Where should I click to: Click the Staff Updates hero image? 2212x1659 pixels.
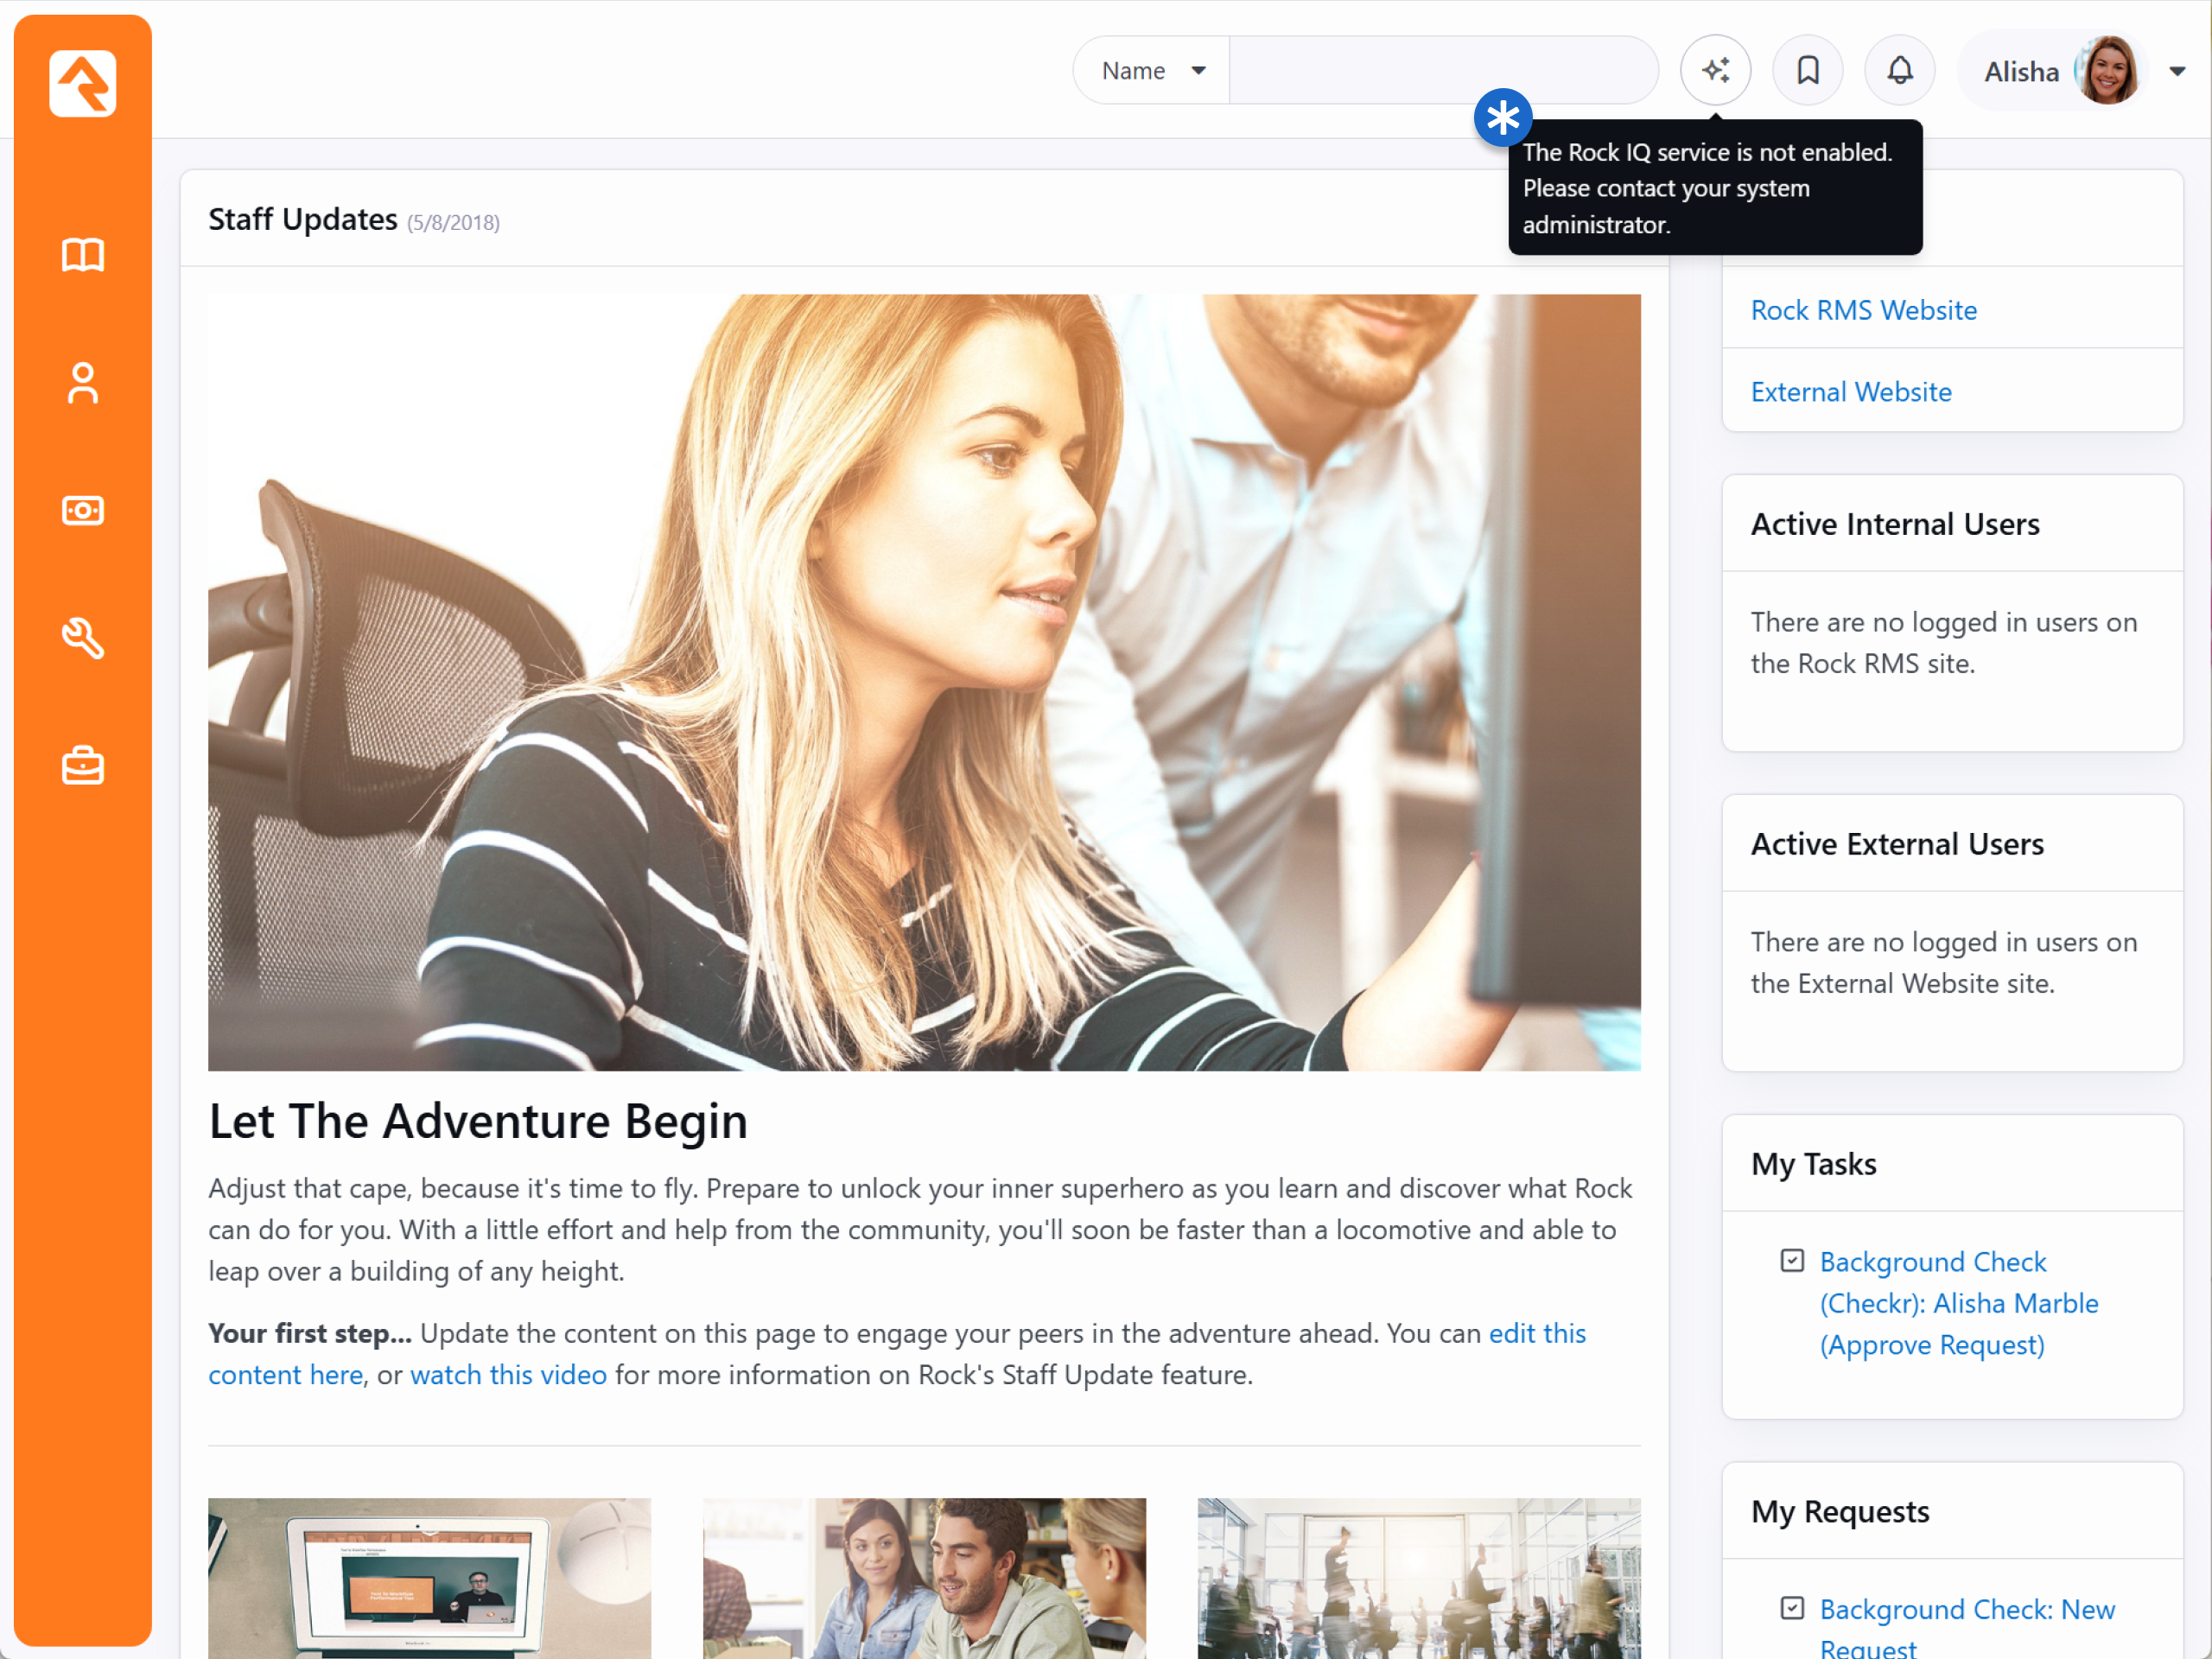pos(924,682)
